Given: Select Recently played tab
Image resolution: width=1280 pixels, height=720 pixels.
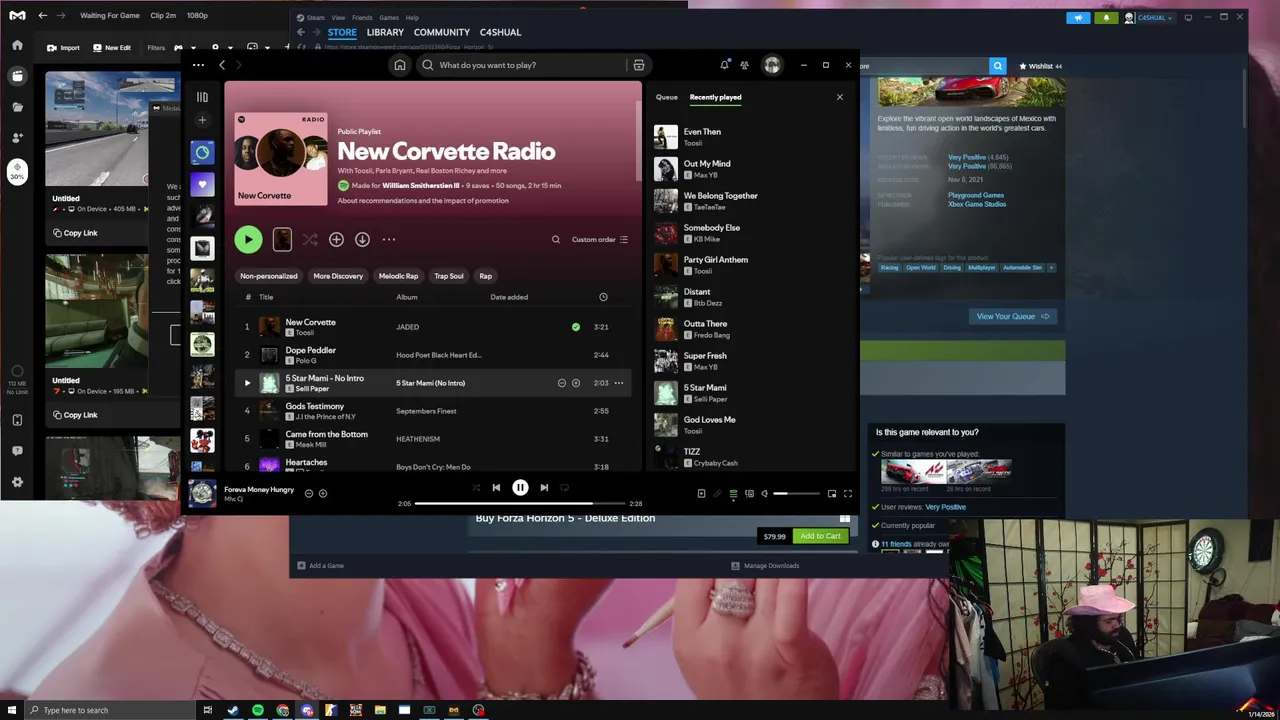Looking at the screenshot, I should 715,97.
